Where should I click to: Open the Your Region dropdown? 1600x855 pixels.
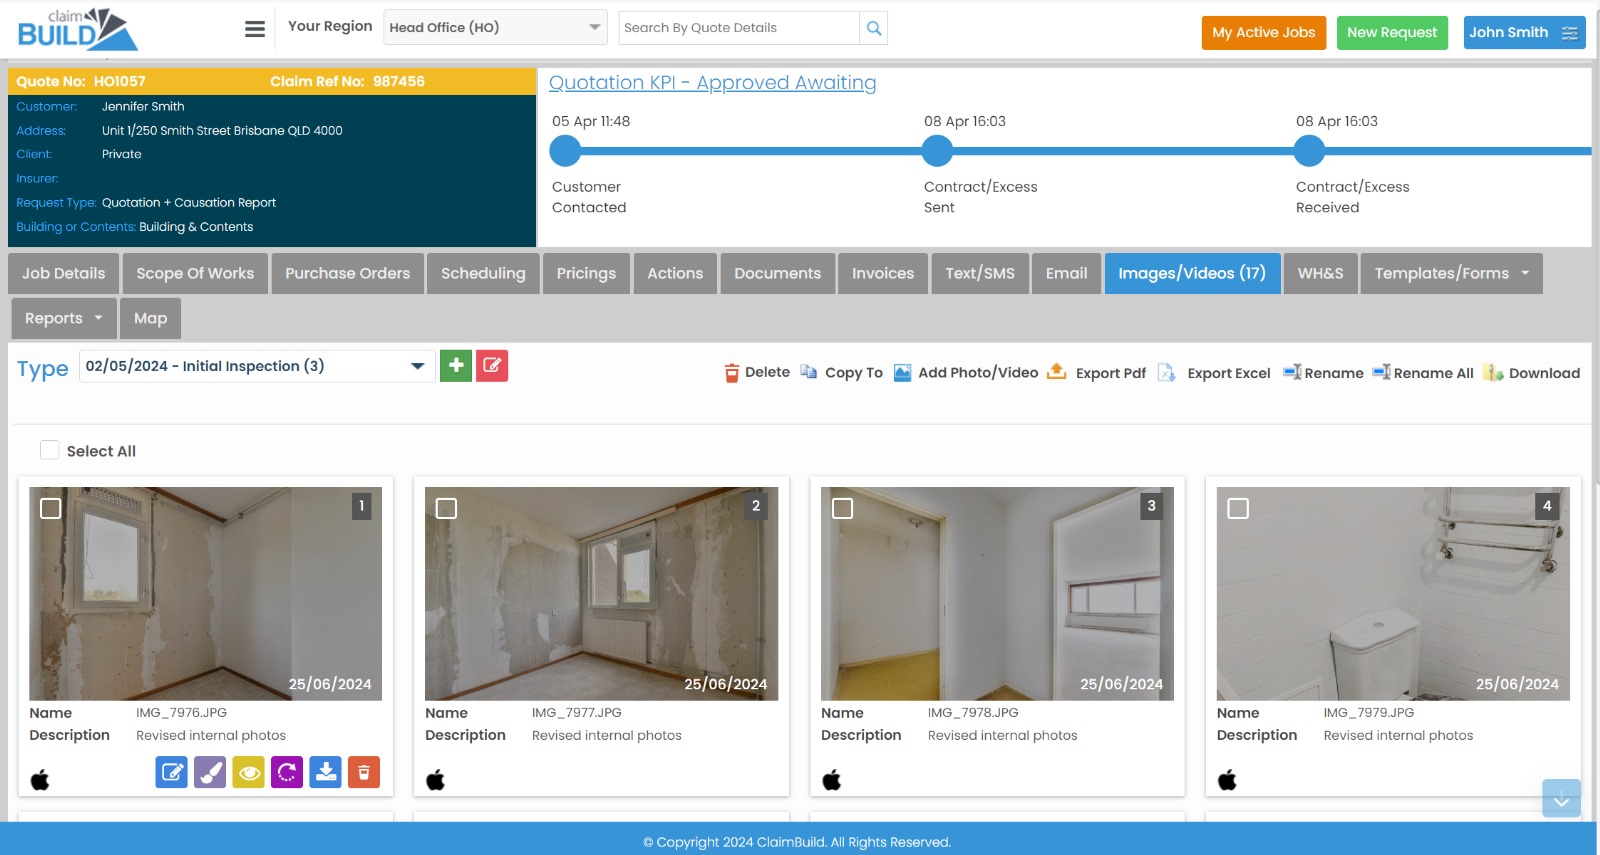495,28
